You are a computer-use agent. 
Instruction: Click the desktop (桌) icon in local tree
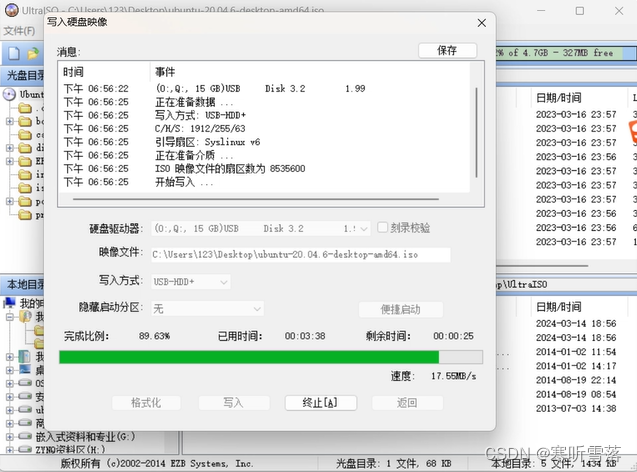pos(25,370)
